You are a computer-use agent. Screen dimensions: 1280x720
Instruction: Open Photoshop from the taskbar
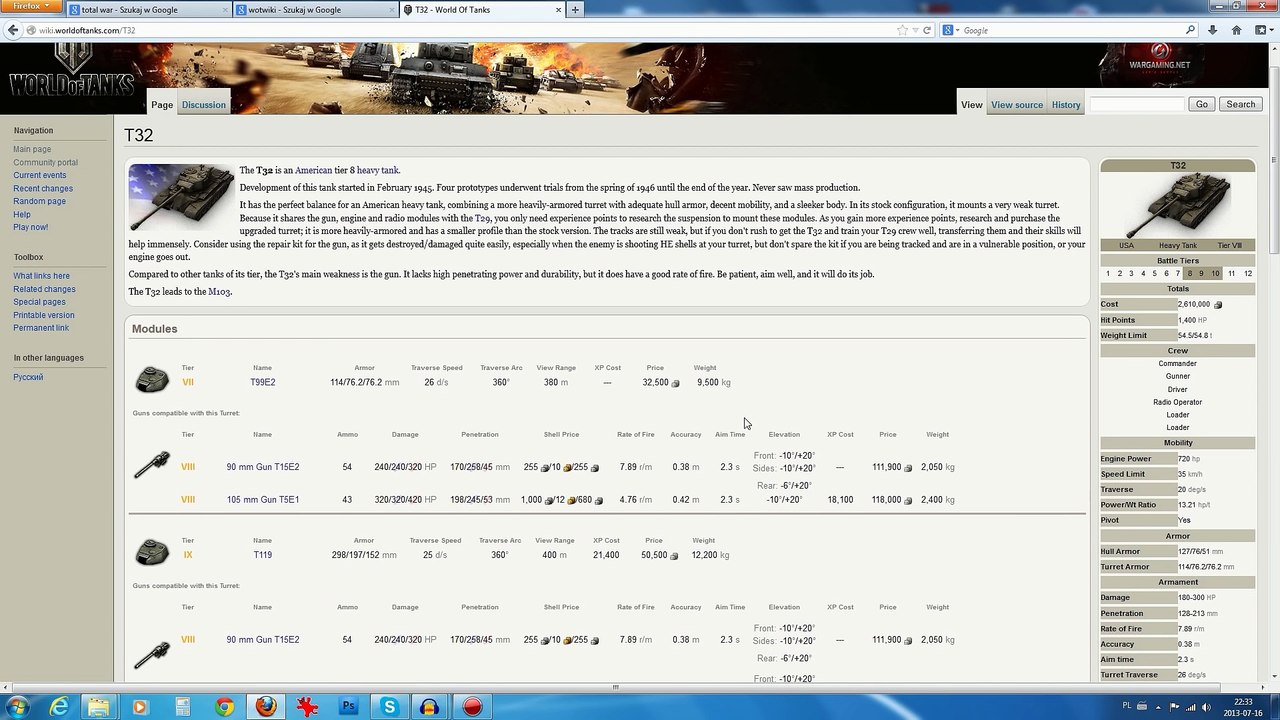[349, 707]
